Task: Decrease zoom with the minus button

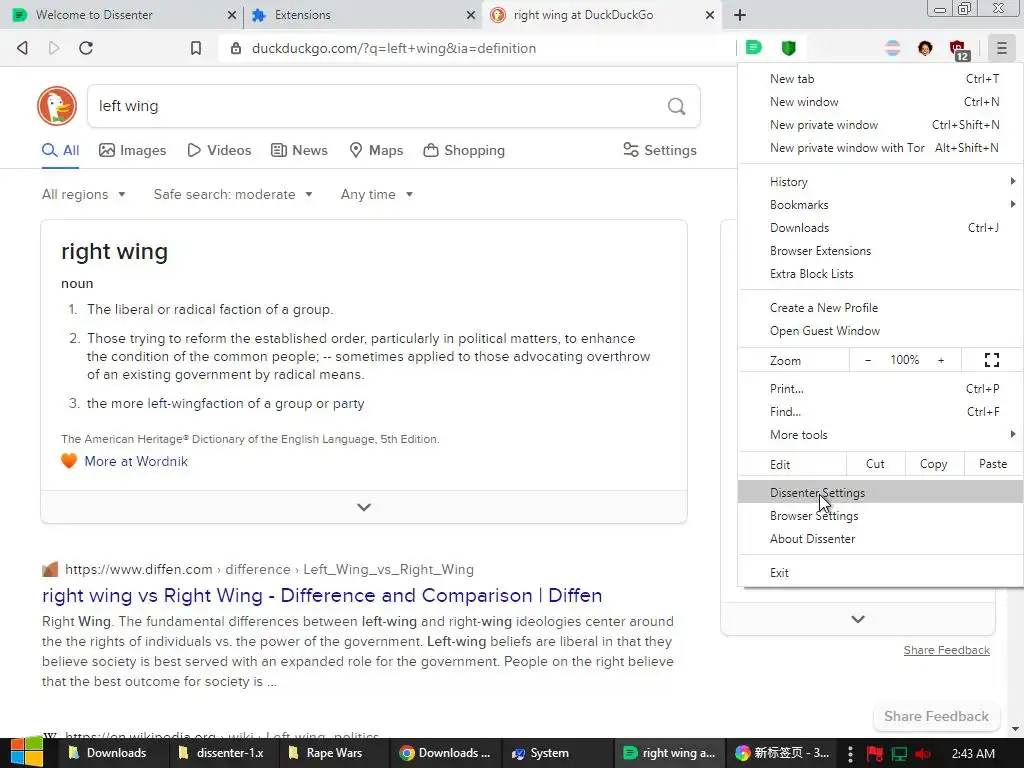Action: pos(868,360)
